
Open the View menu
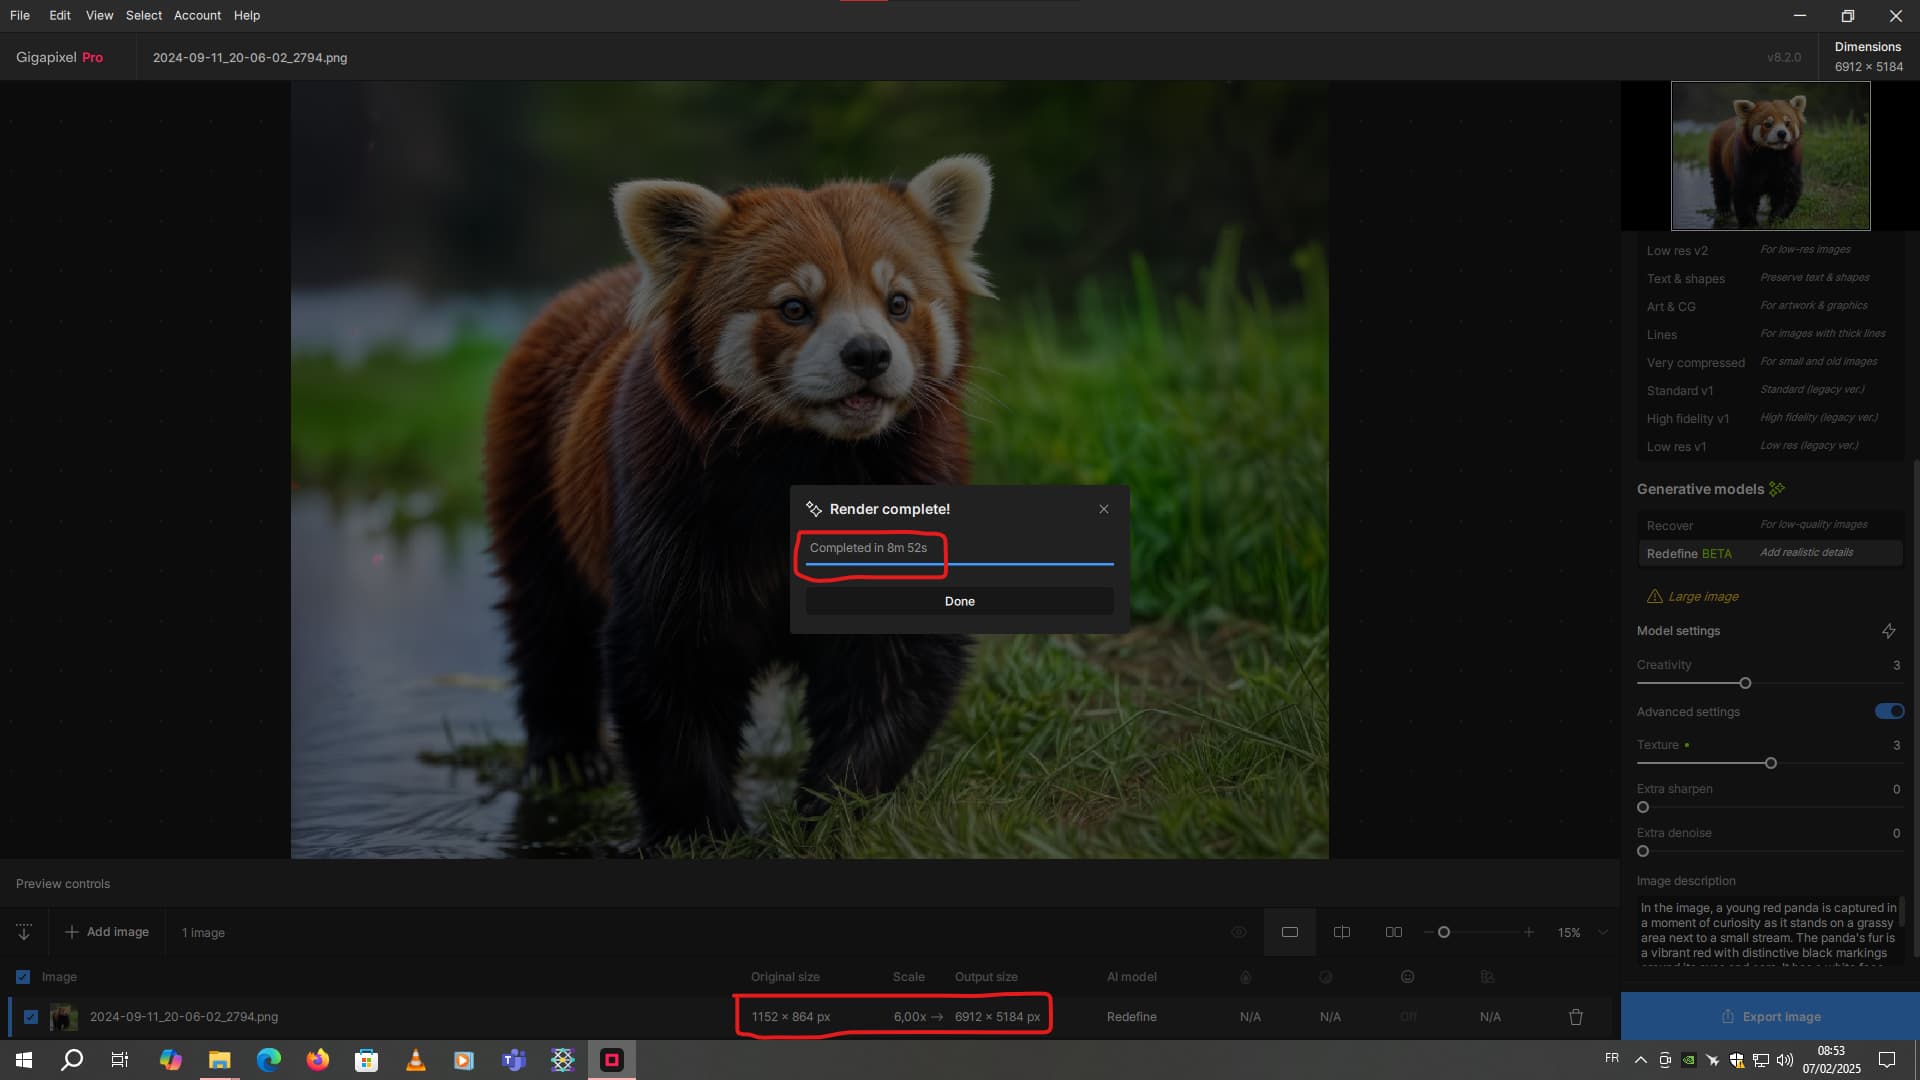(x=99, y=15)
